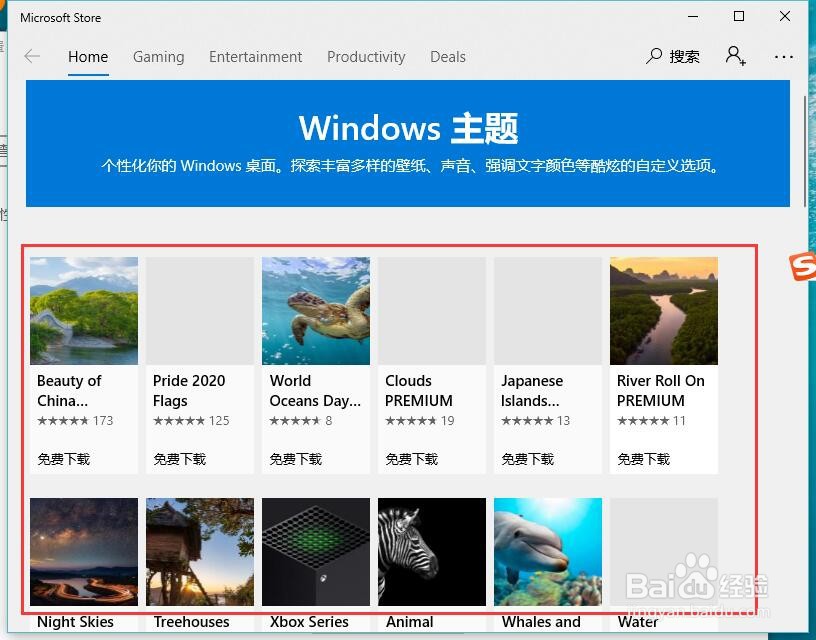Click the Windows 主题 banner
Screen dimensions: 816x640
408,144
